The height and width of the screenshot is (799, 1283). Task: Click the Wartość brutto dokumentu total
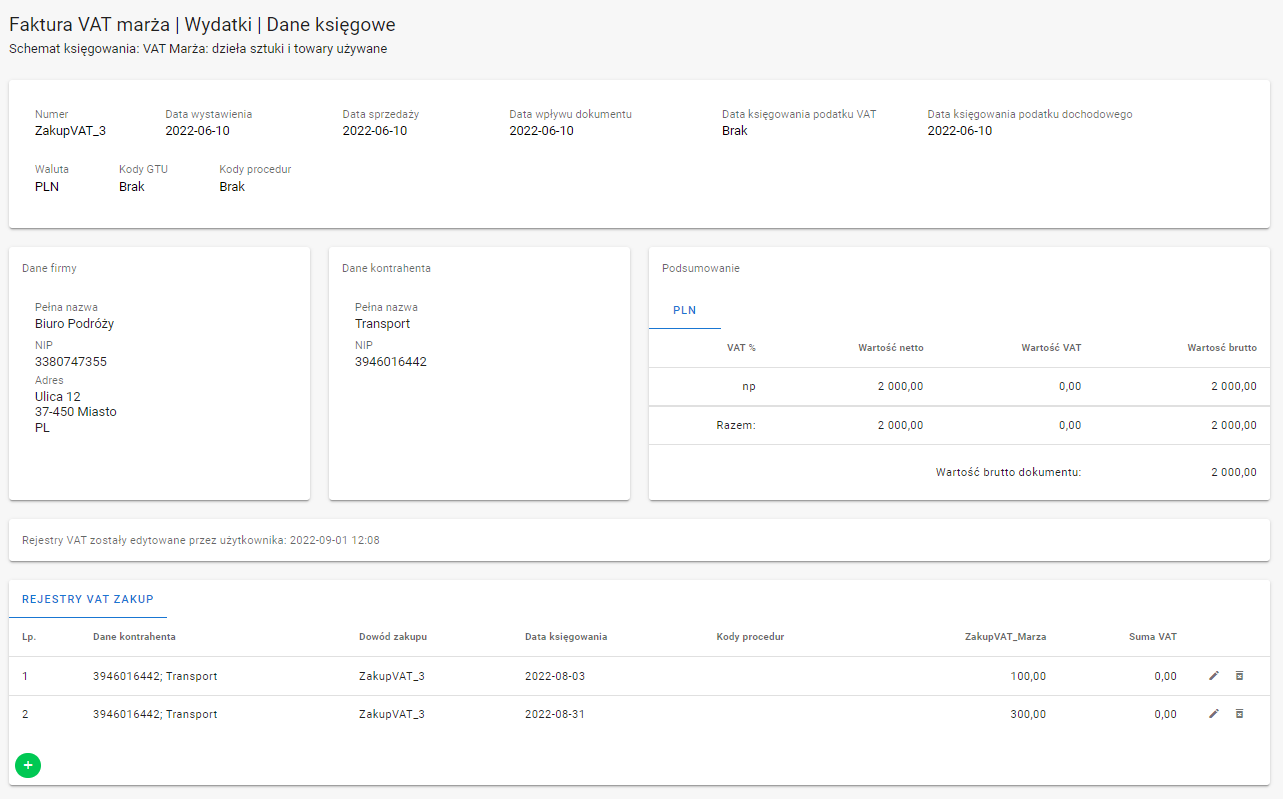click(1232, 472)
